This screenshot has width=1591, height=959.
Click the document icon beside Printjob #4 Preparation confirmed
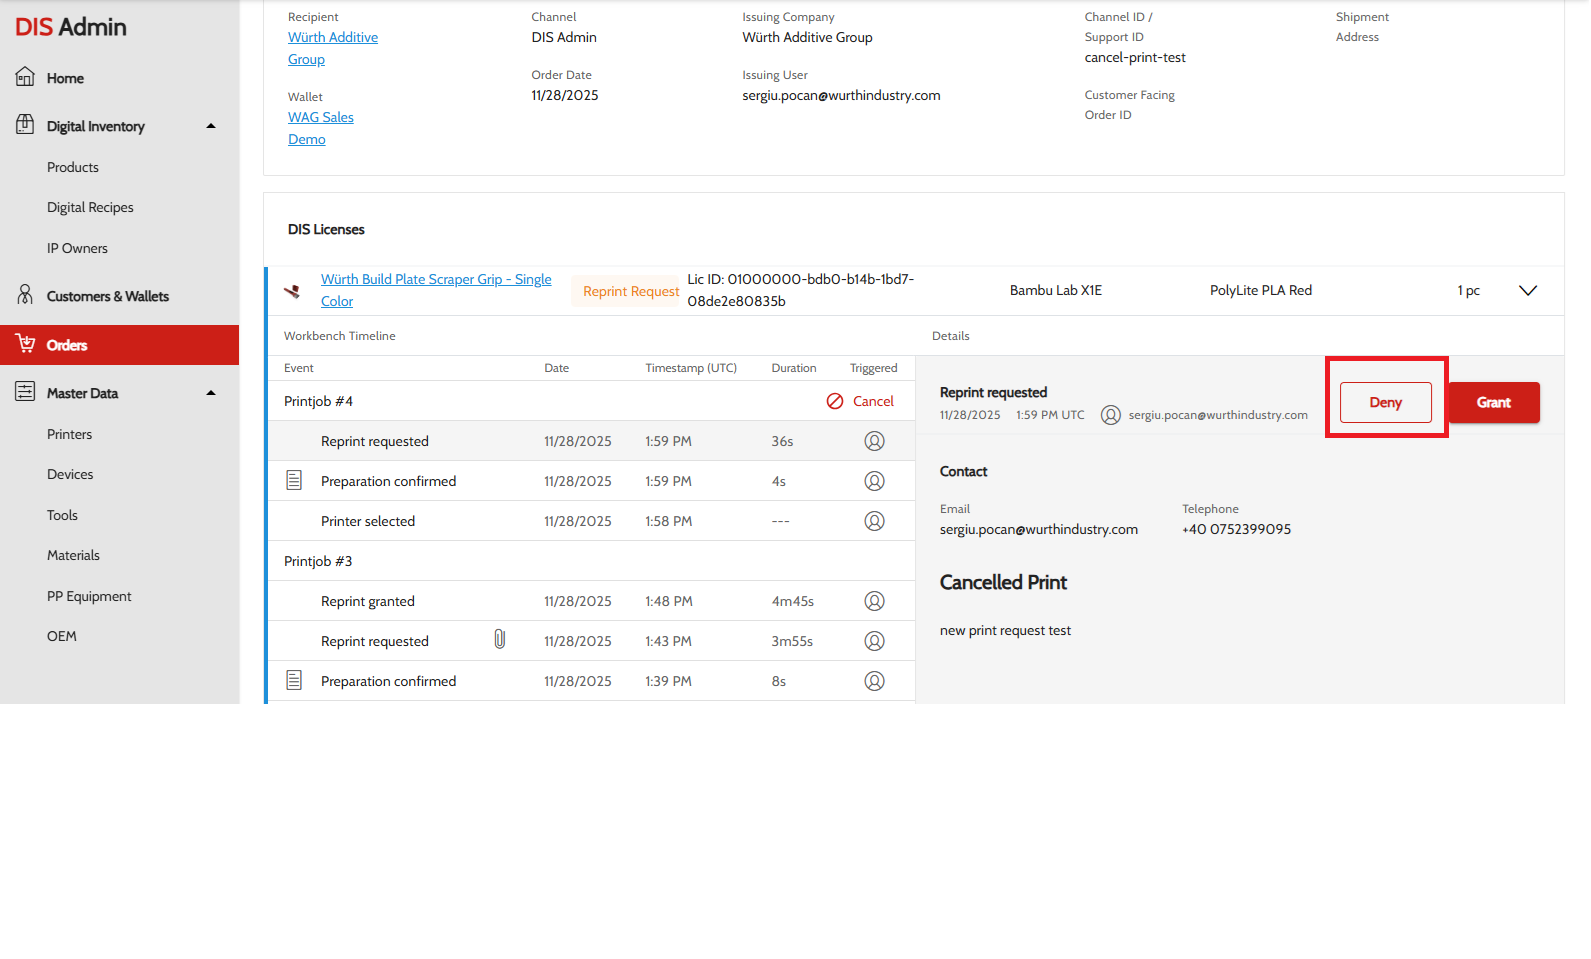[294, 481]
